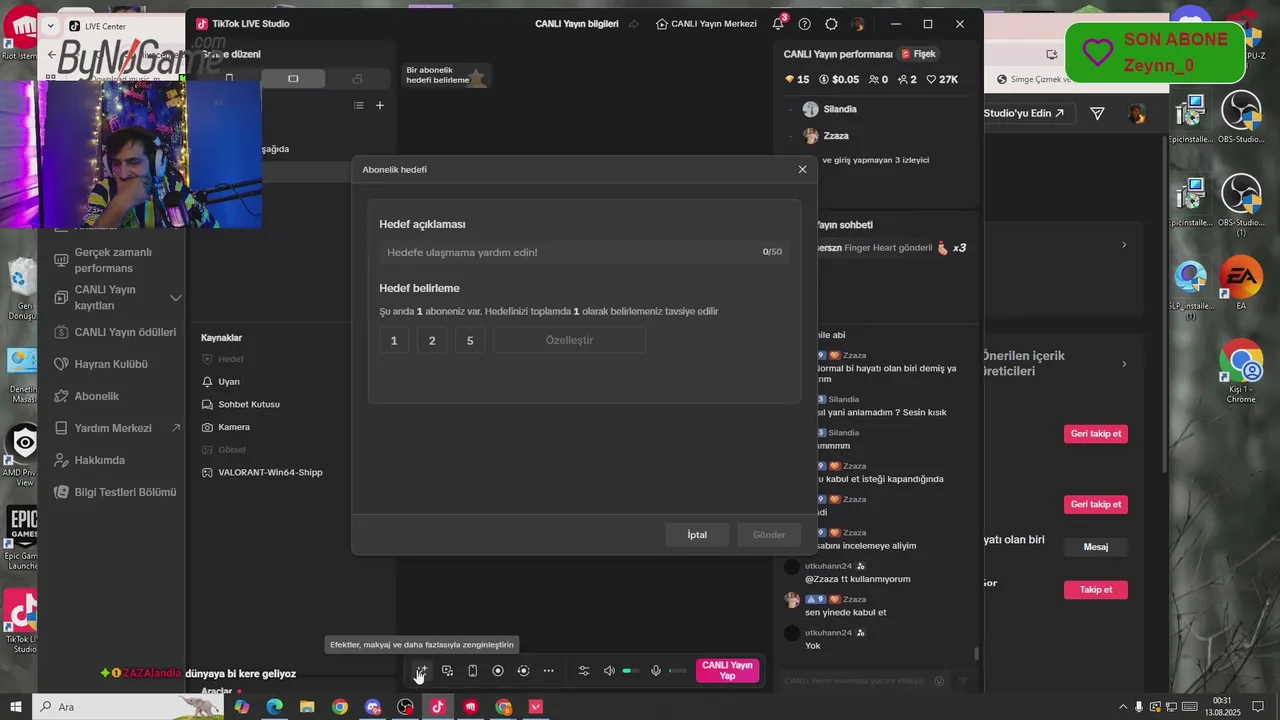The image size is (1280, 720).
Task: Mute the microphone icon
Action: point(656,671)
